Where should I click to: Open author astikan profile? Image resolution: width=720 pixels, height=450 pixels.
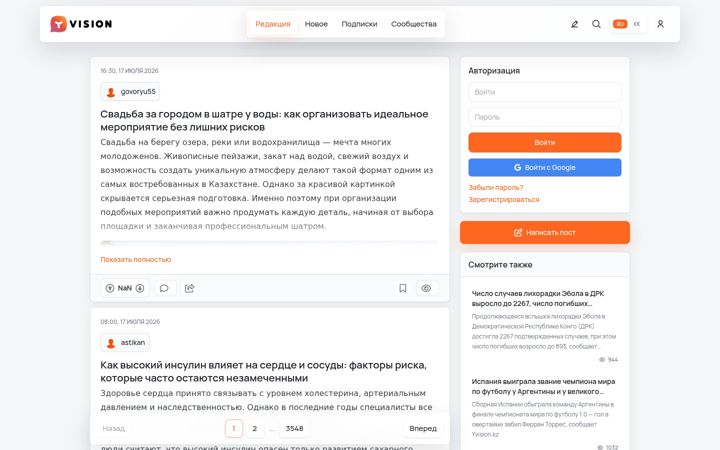click(x=125, y=343)
